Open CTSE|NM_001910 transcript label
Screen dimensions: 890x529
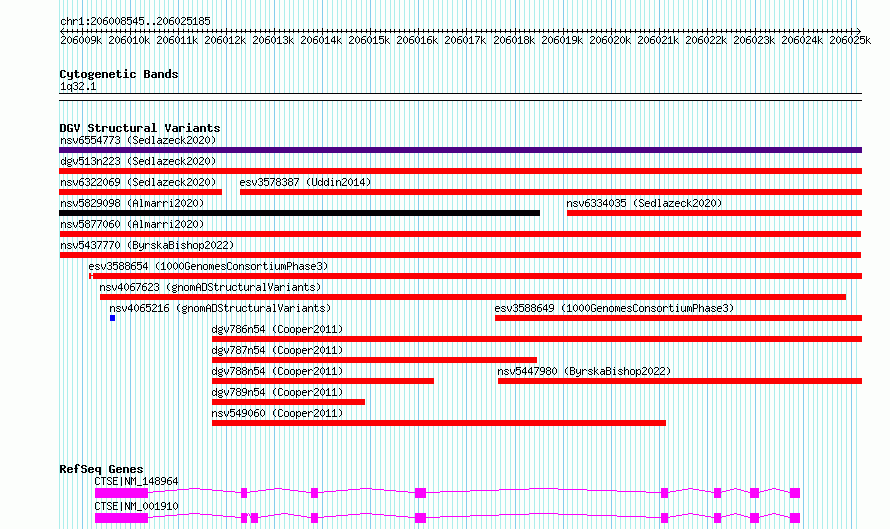tap(136, 506)
